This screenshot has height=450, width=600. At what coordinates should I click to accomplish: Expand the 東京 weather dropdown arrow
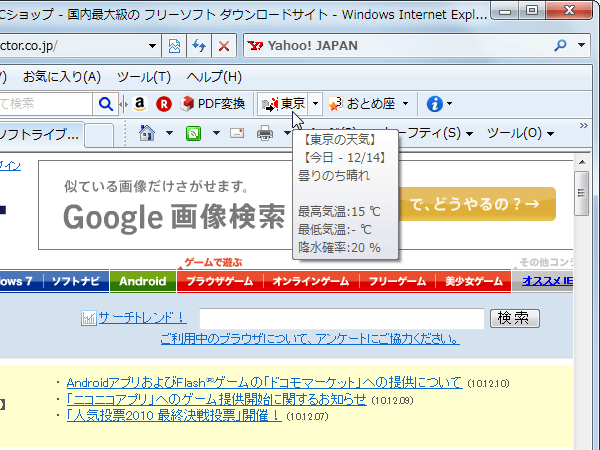click(315, 104)
